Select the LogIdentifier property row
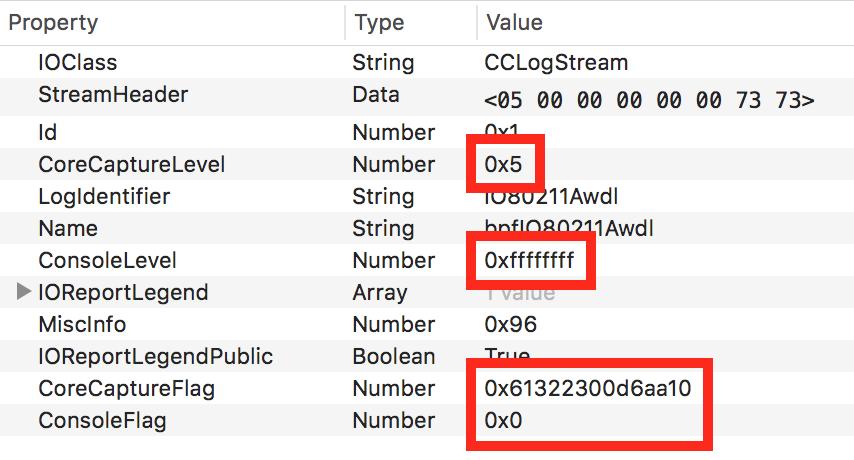 coord(104,196)
